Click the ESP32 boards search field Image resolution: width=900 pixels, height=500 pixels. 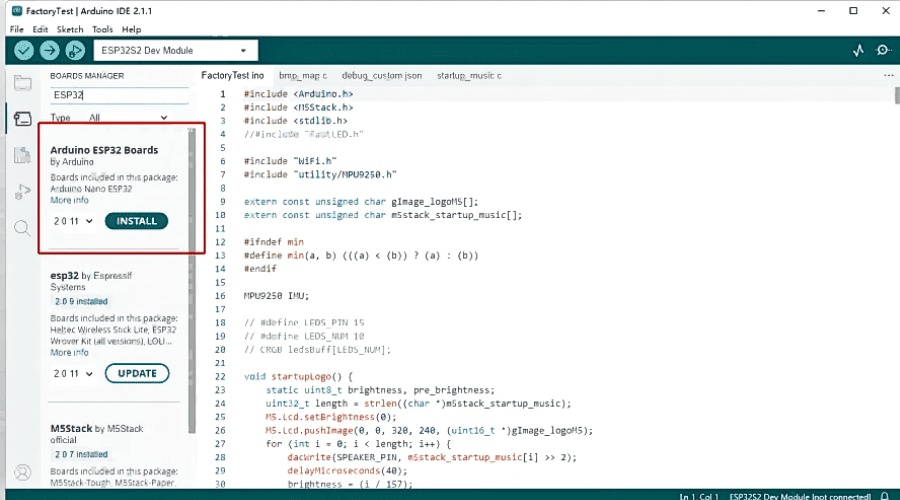point(118,95)
